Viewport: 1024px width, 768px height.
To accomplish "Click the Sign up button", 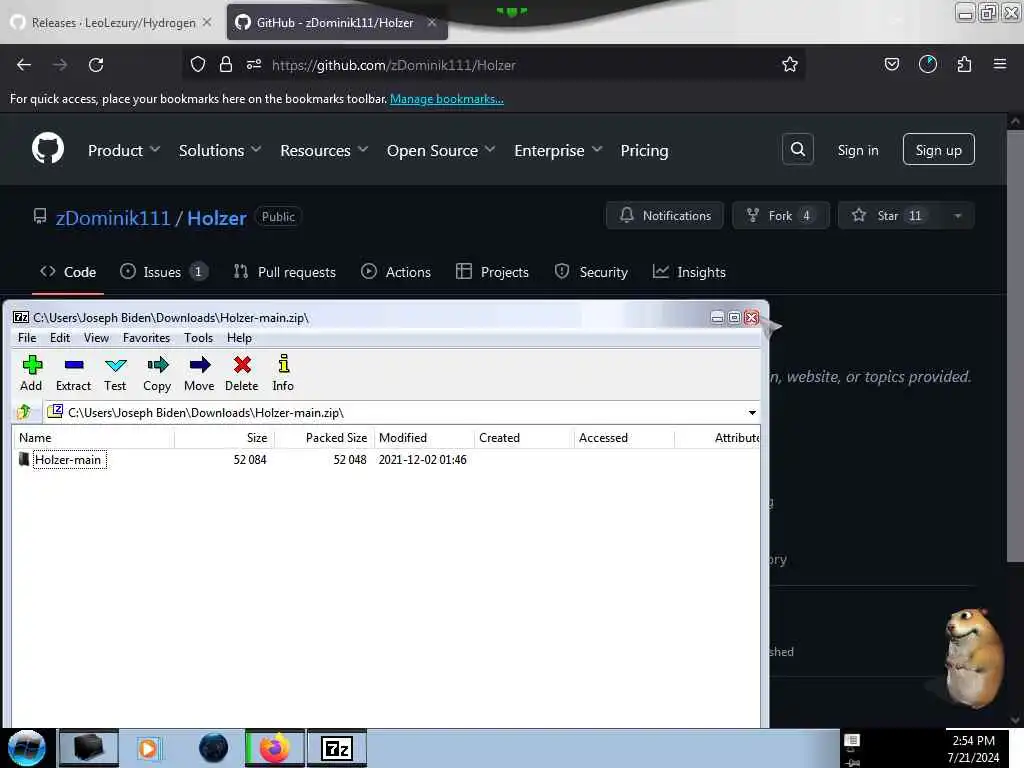I will [938, 150].
